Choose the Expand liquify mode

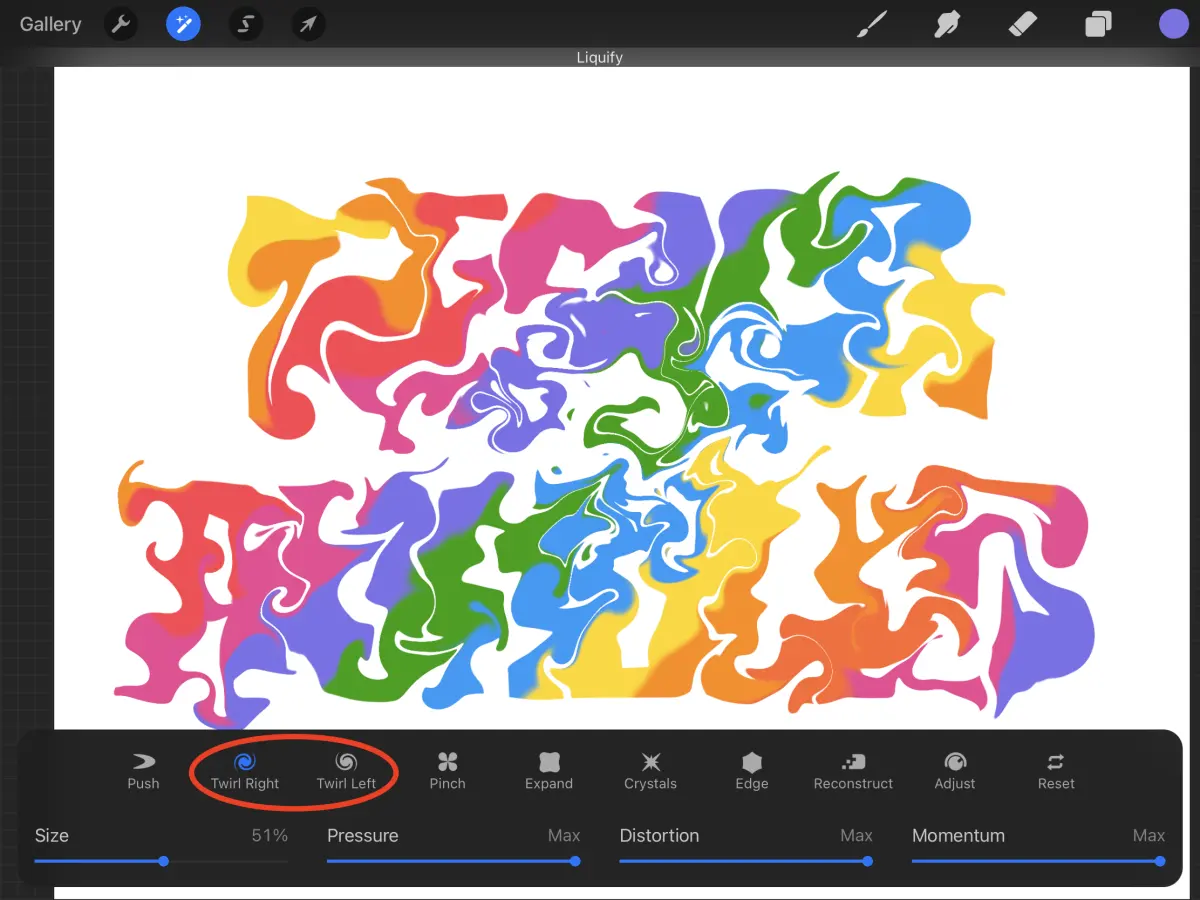click(x=549, y=772)
